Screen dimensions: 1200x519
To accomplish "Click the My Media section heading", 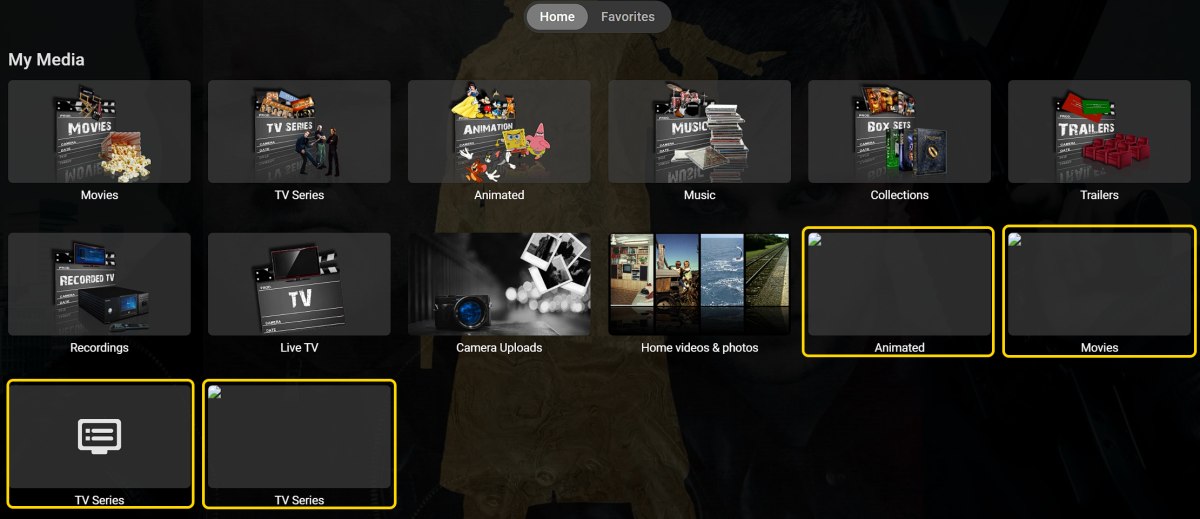I will point(46,60).
